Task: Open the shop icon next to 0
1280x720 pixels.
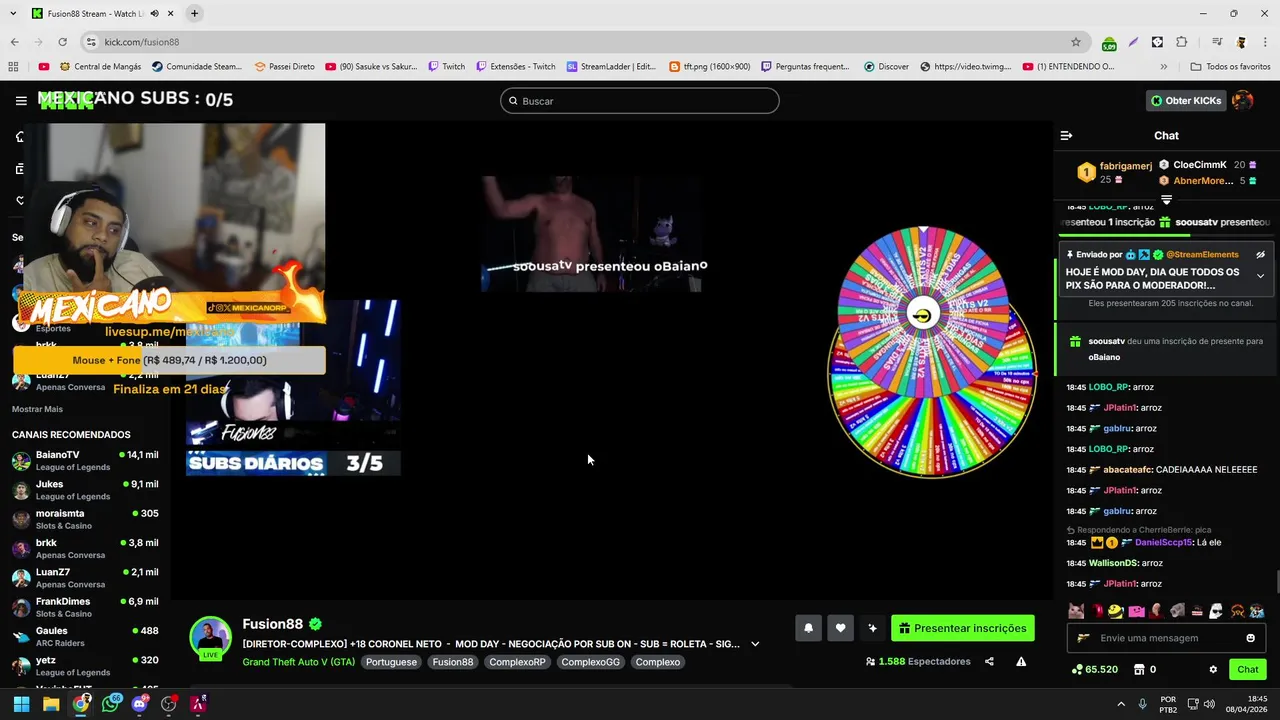Action: pos(1139,670)
